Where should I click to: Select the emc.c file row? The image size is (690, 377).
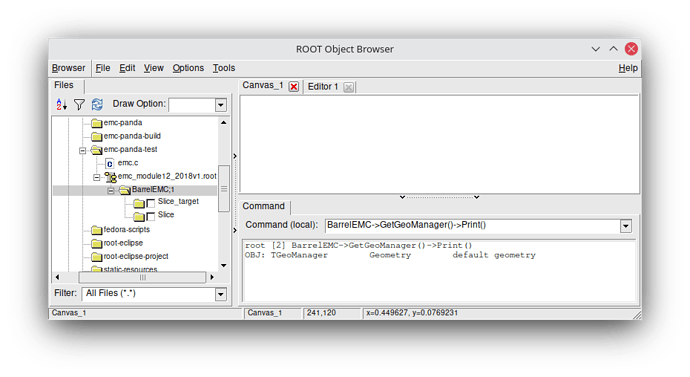click(128, 163)
